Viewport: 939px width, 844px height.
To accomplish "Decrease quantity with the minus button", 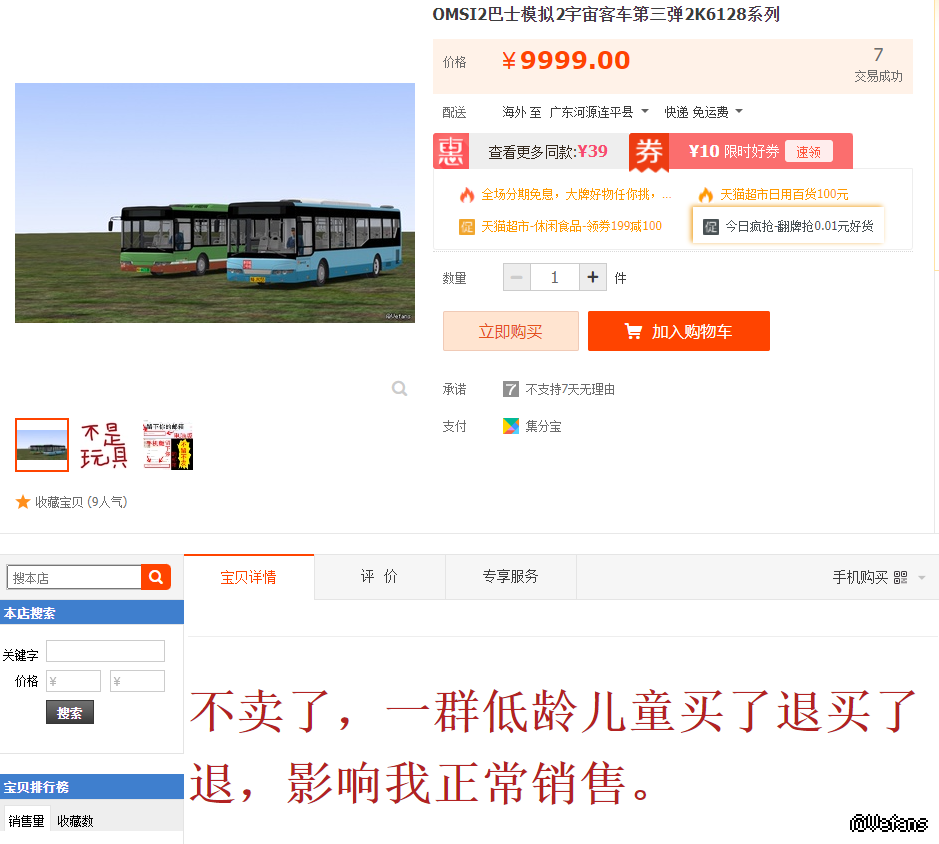I will click(x=517, y=277).
